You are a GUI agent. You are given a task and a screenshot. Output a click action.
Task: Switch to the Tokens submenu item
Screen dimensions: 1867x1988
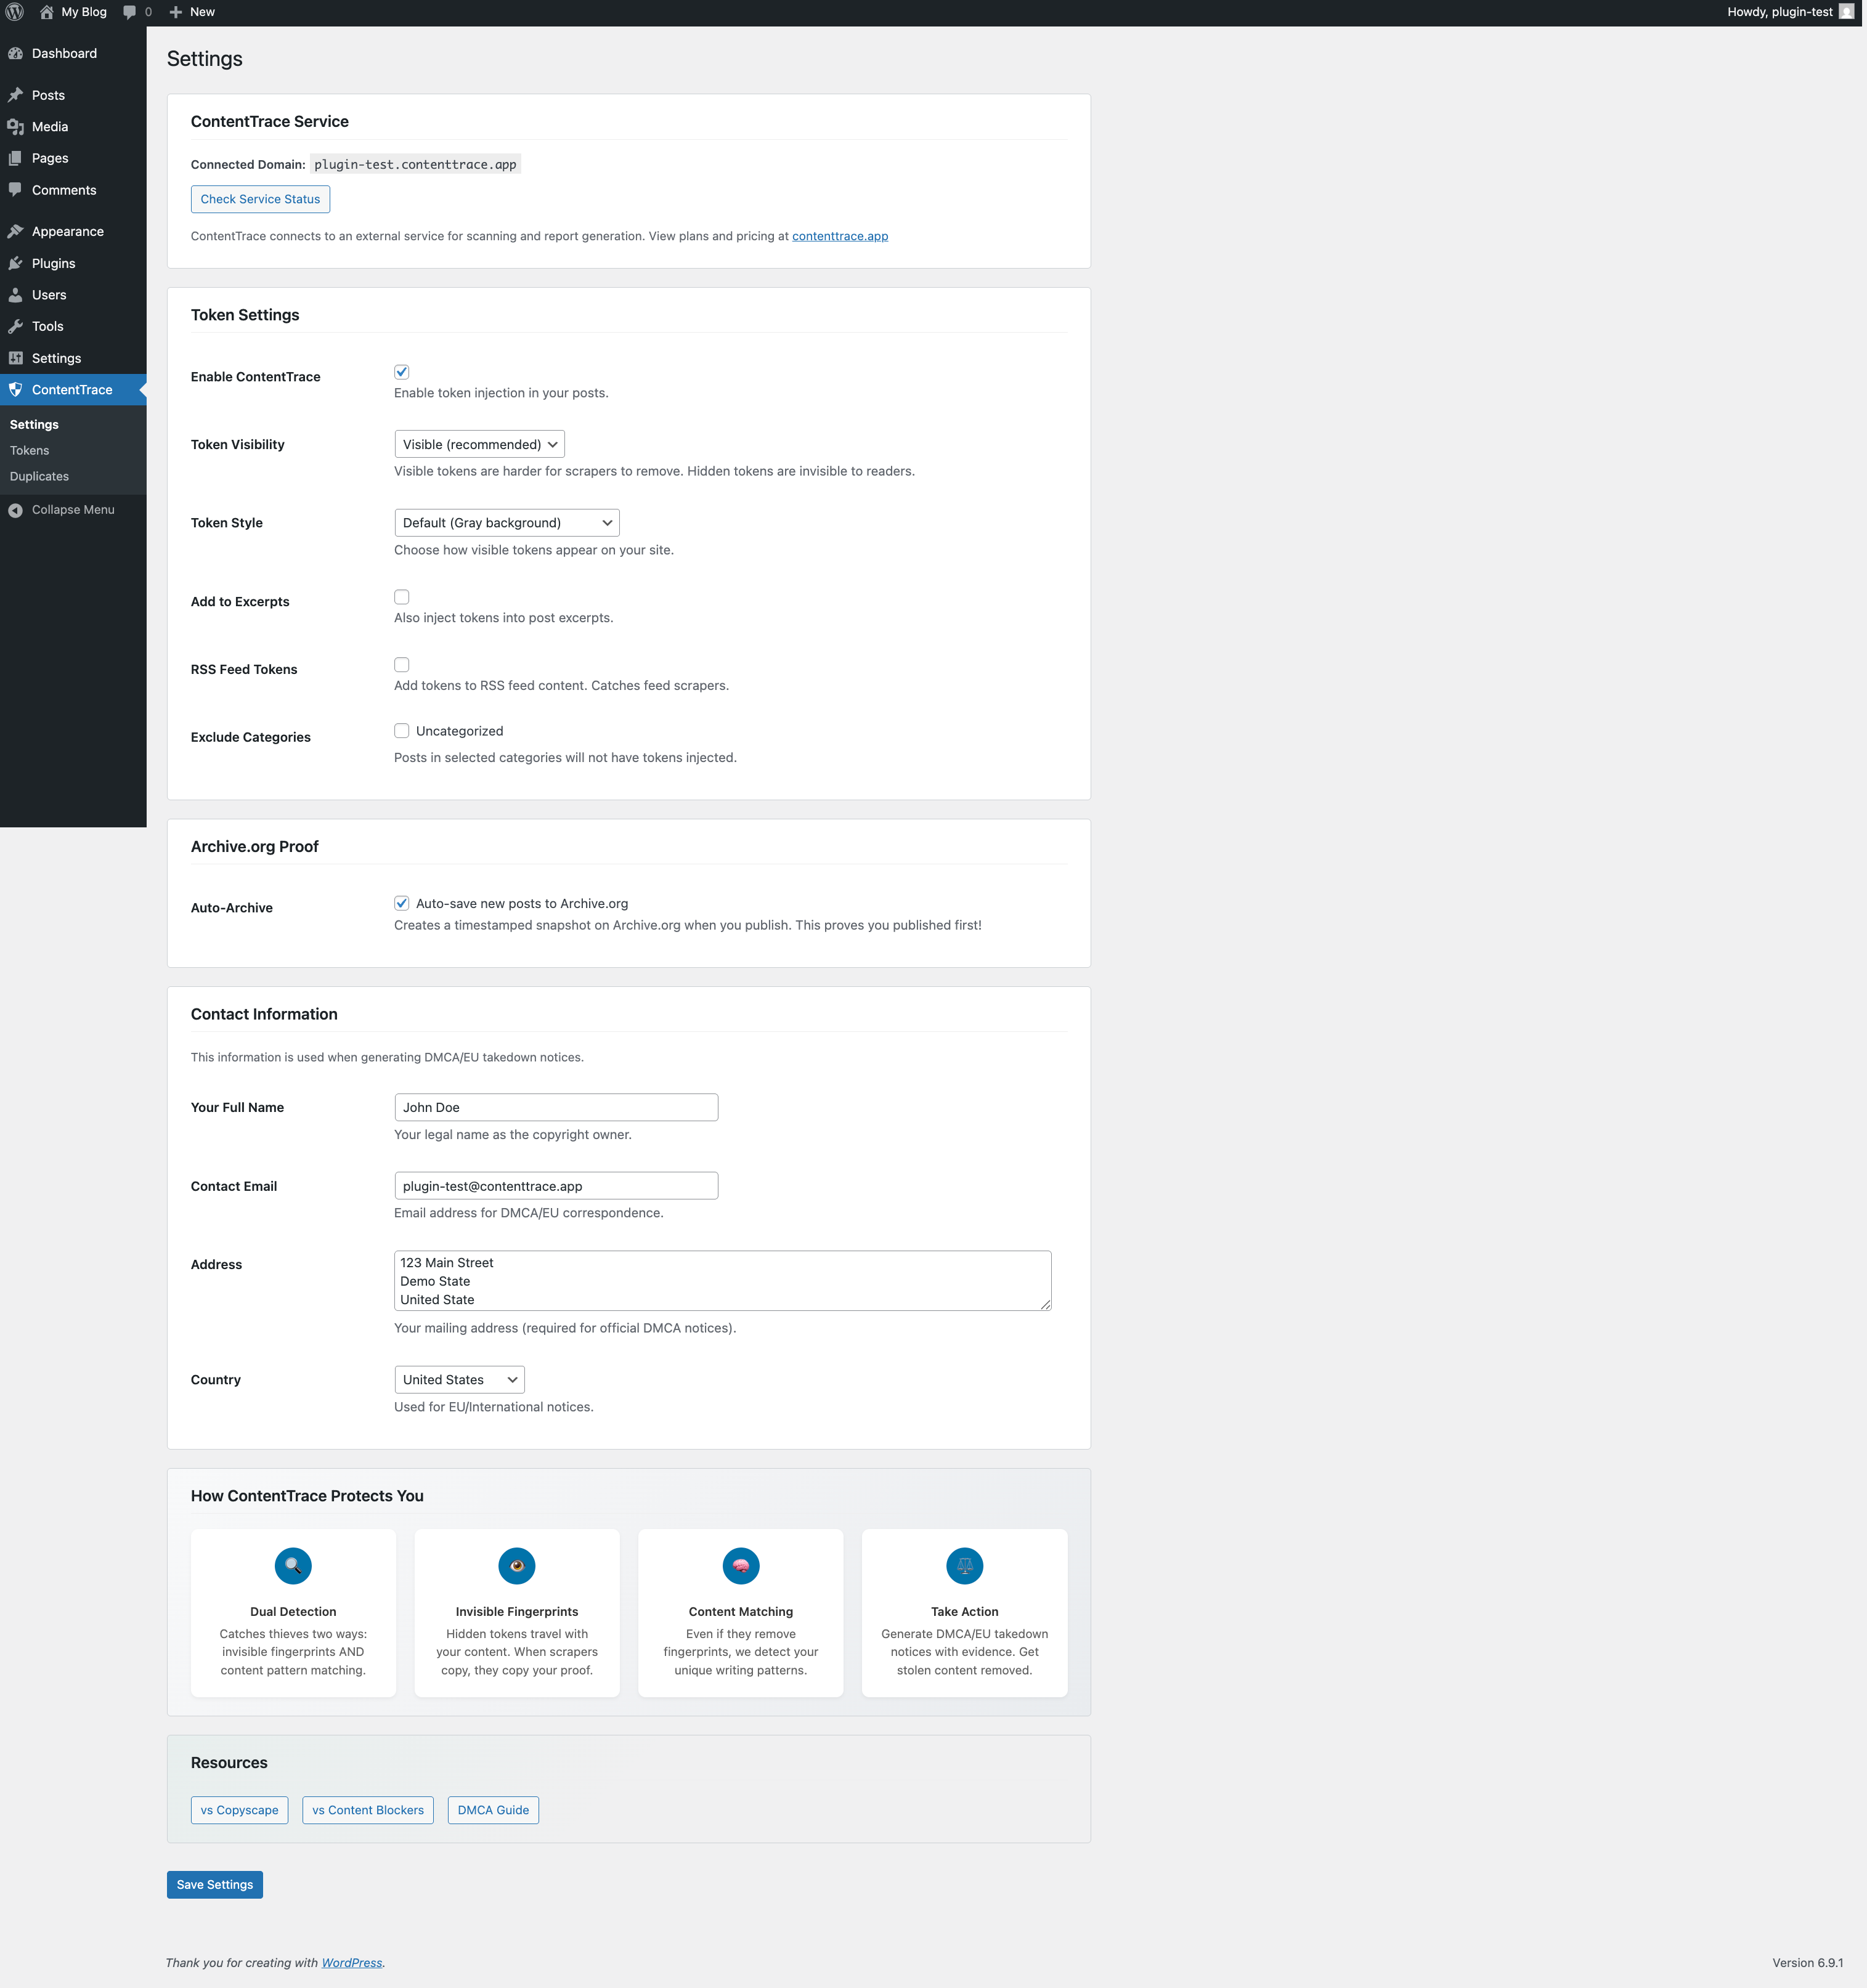pos(29,450)
